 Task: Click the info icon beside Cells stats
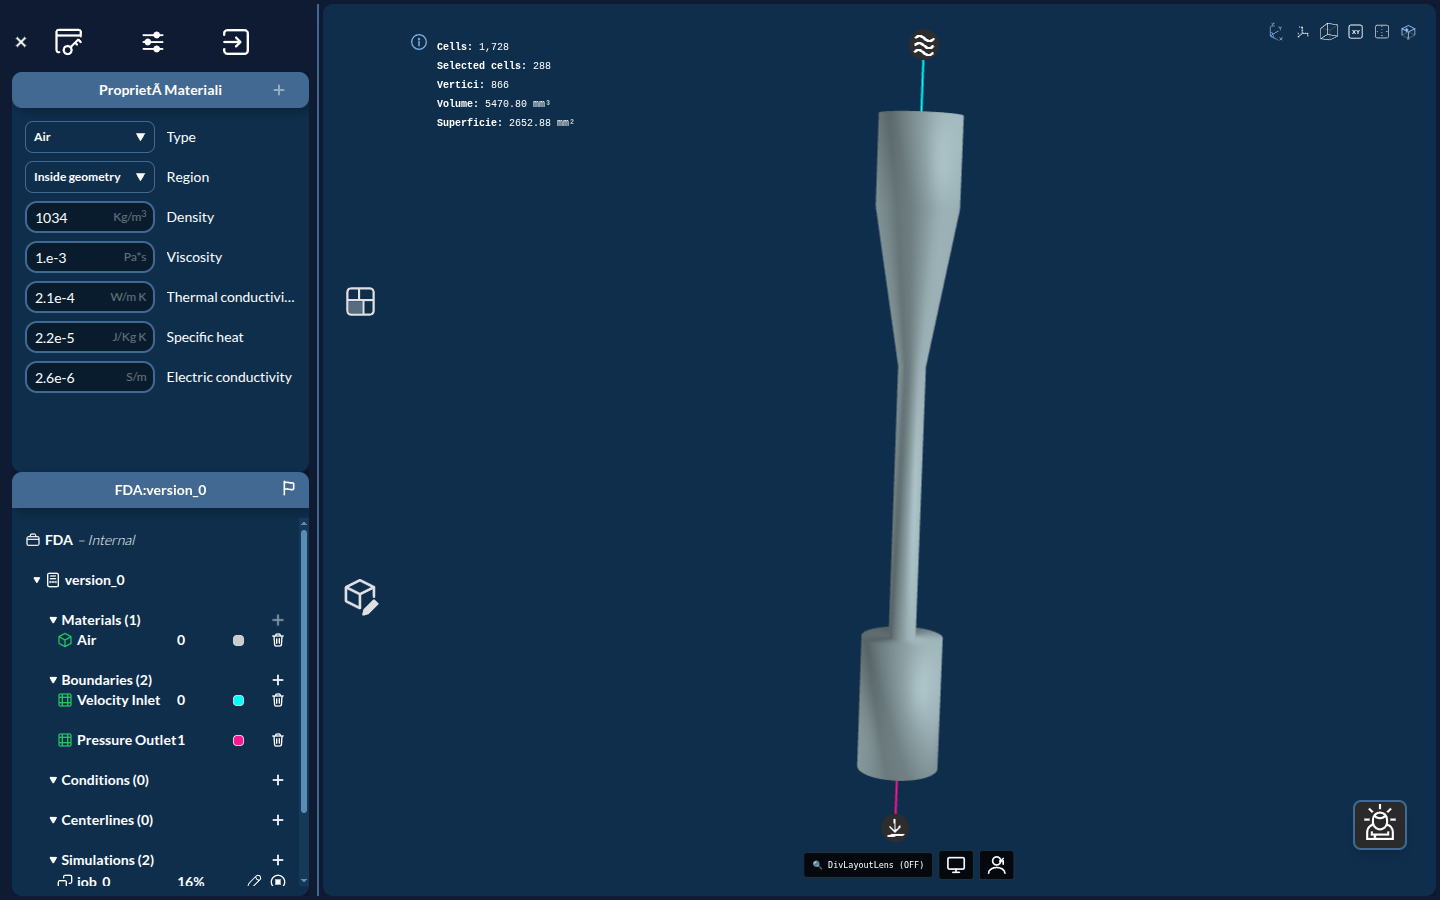pos(419,42)
